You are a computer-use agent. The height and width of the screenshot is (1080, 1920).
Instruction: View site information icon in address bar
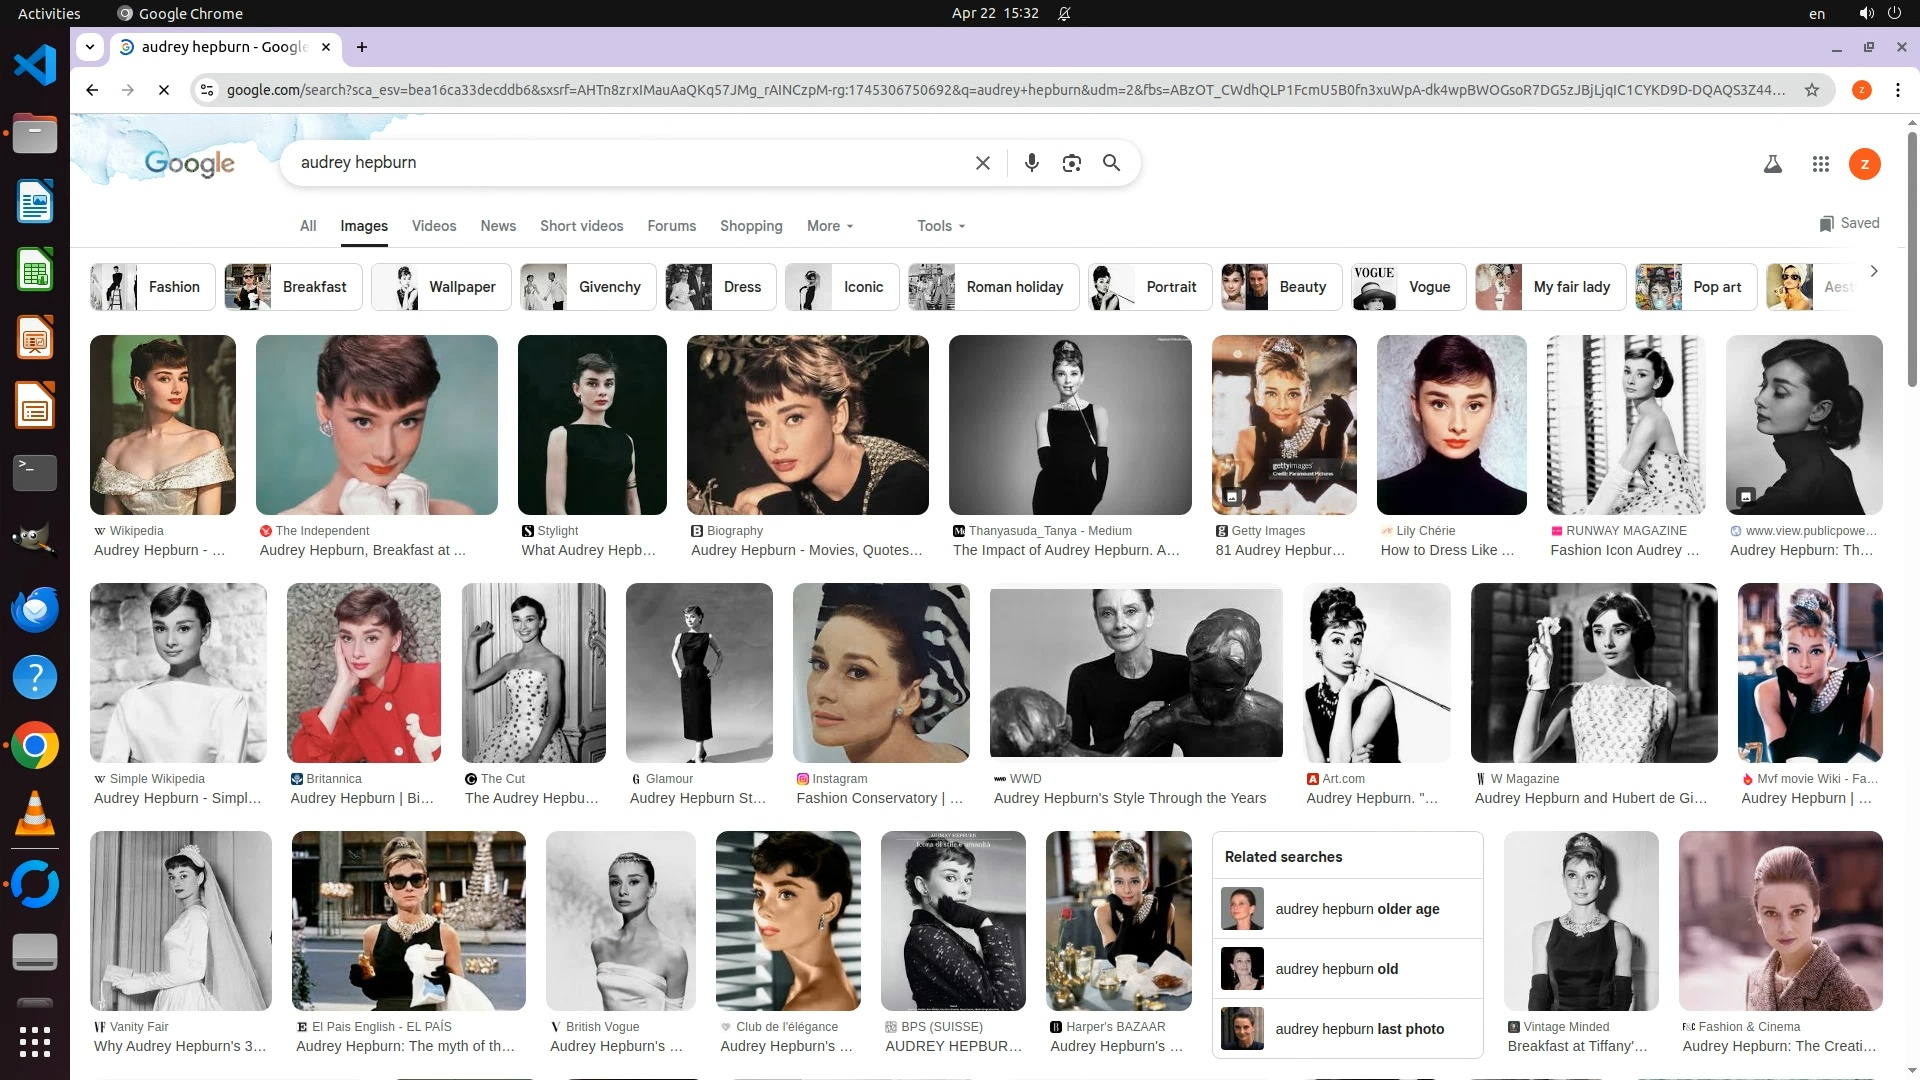click(207, 90)
